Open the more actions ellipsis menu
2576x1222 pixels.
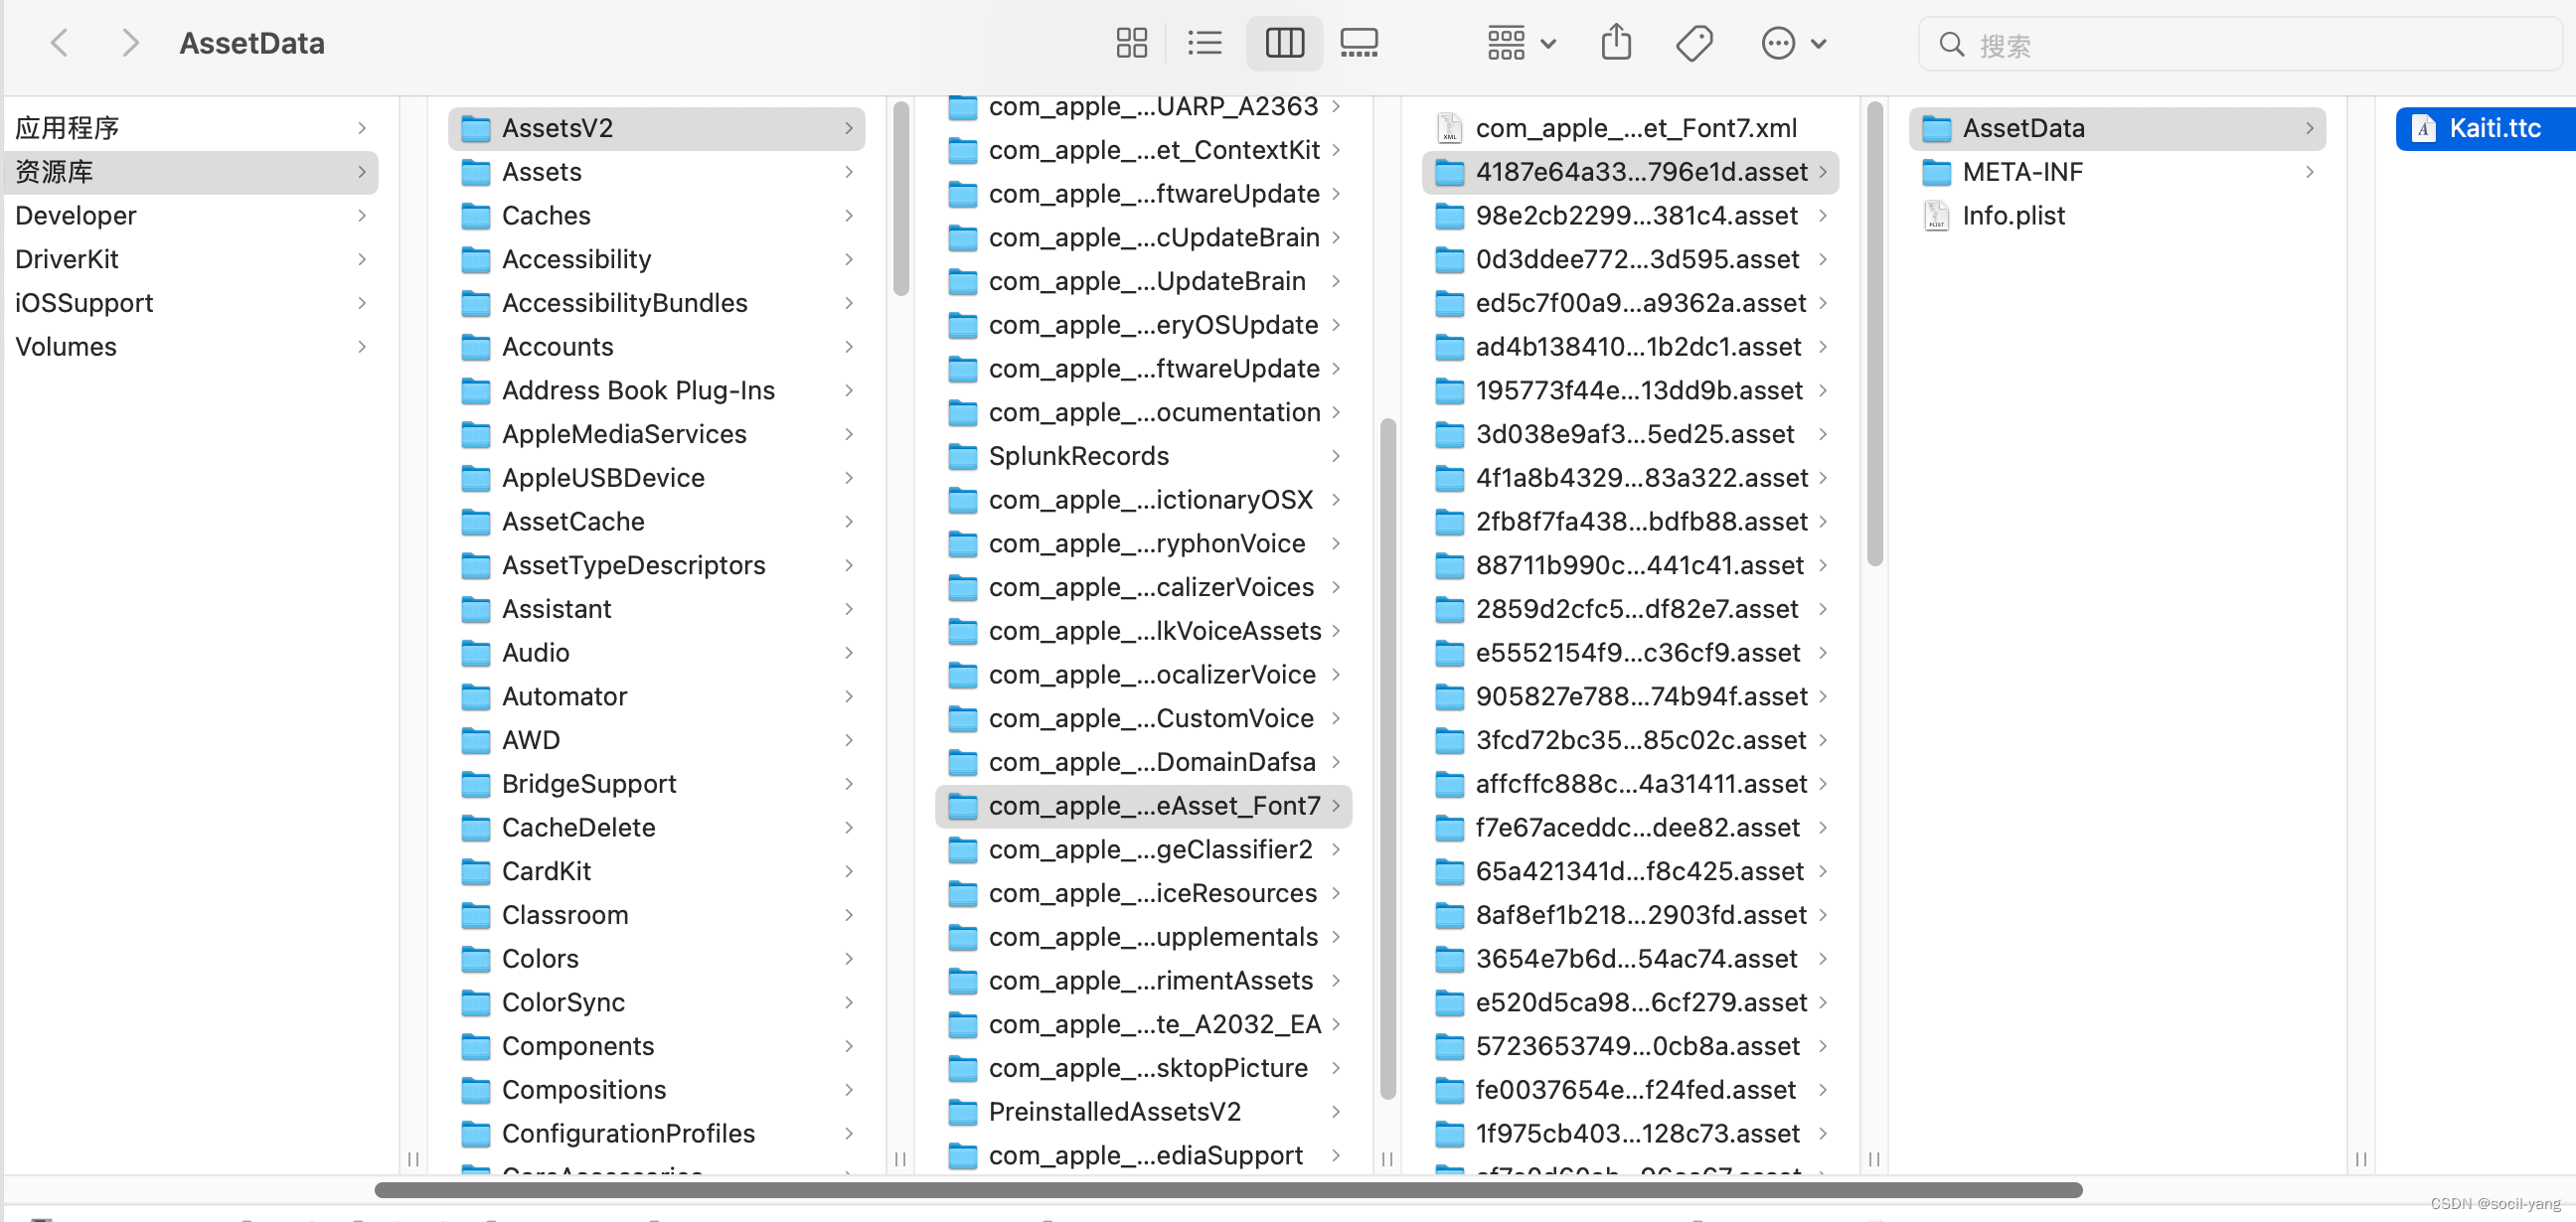[x=1794, y=43]
